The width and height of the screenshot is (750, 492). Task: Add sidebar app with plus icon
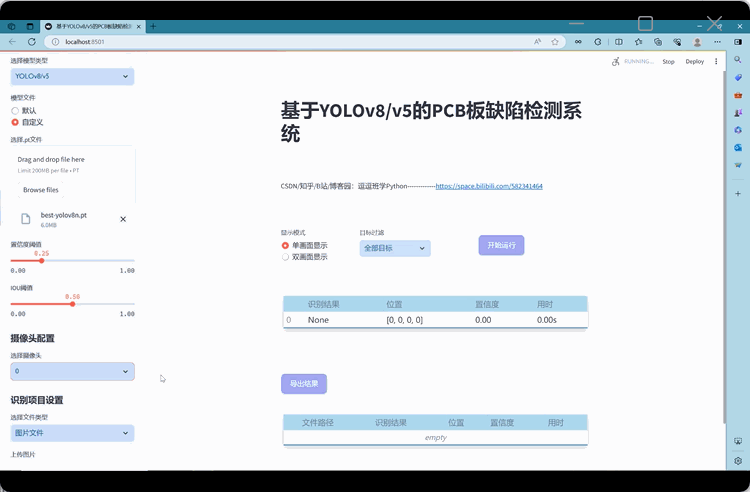[738, 194]
